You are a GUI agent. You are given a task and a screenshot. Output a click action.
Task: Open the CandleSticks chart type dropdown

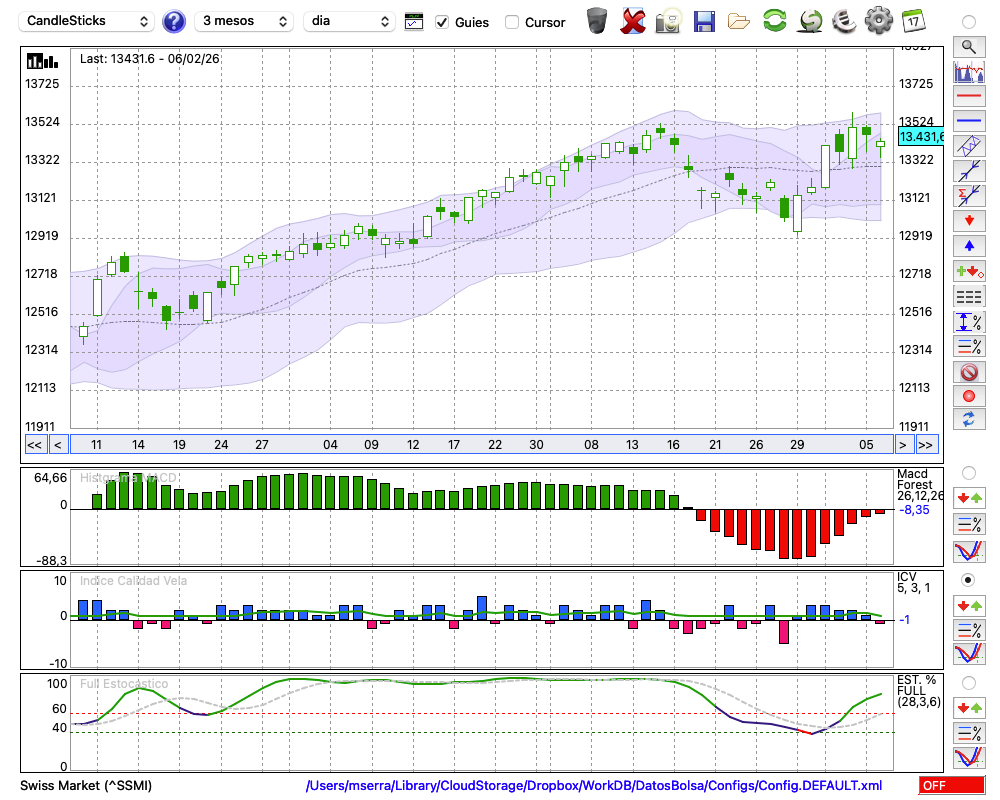tap(88, 21)
